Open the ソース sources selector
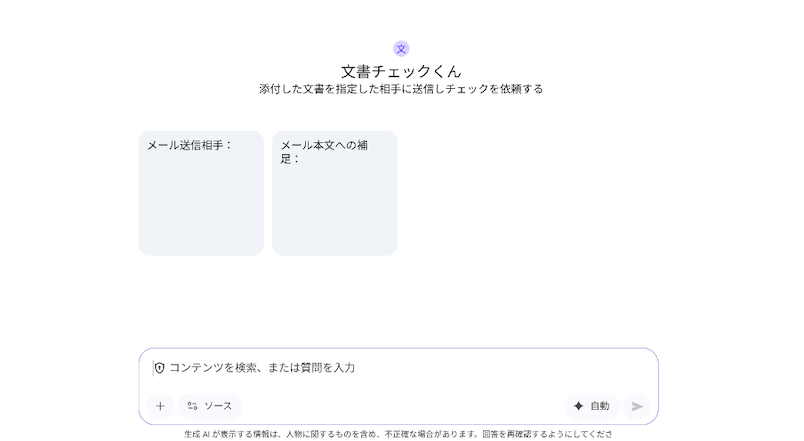The height and width of the screenshot is (441, 804). click(210, 406)
